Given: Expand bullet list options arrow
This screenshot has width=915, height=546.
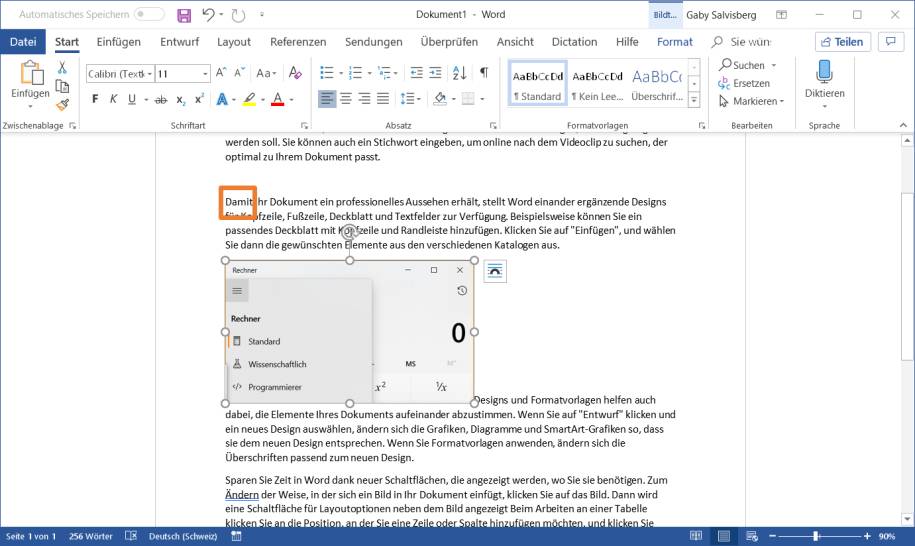Looking at the screenshot, I should (x=340, y=73).
